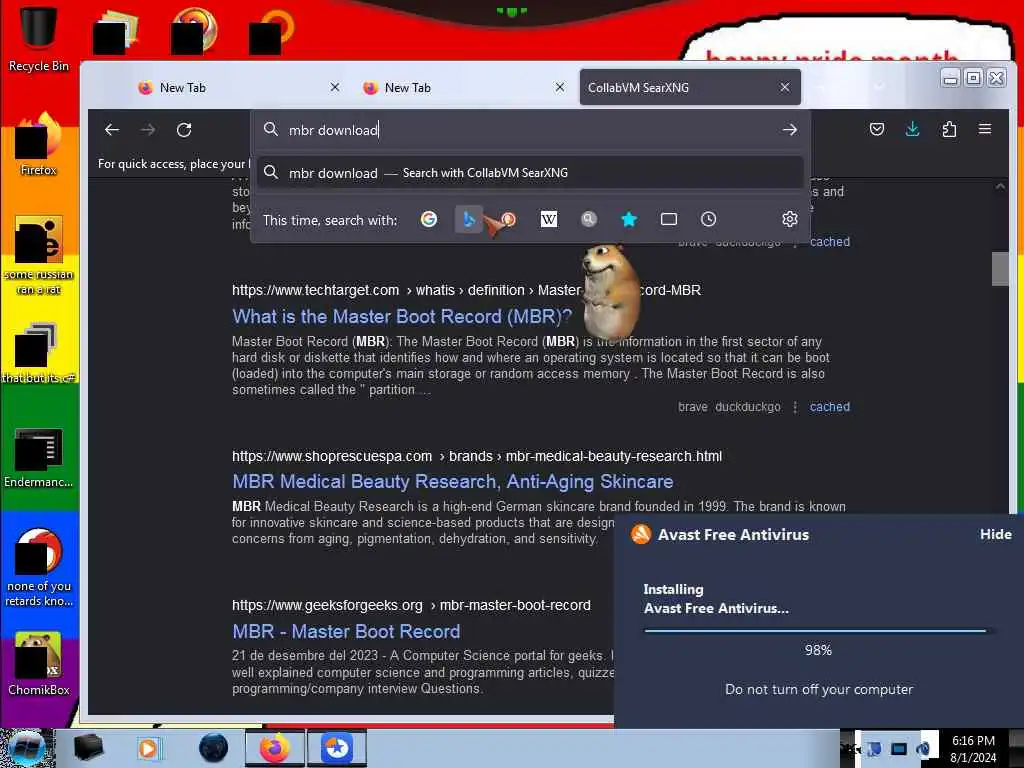The image size is (1024, 768).
Task: Open 'What is the Master Boot Record (MBR)?' result
Action: (402, 316)
